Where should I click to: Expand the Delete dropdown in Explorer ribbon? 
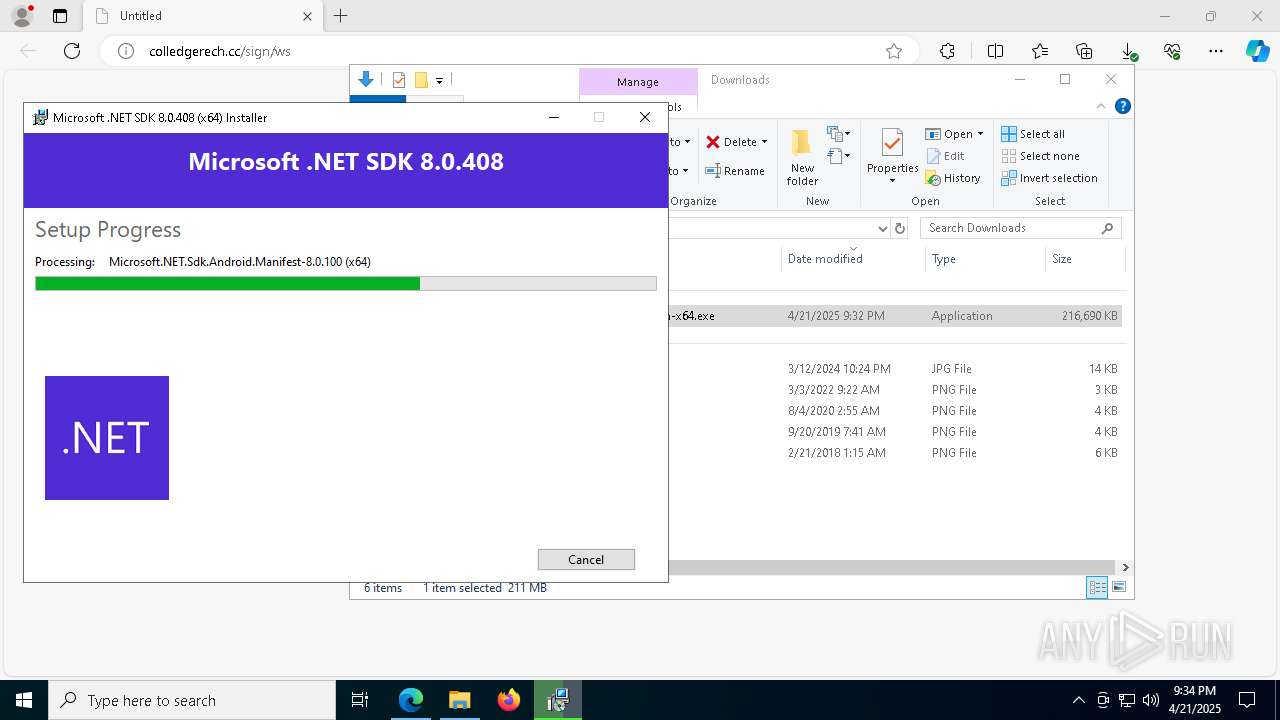(x=765, y=142)
